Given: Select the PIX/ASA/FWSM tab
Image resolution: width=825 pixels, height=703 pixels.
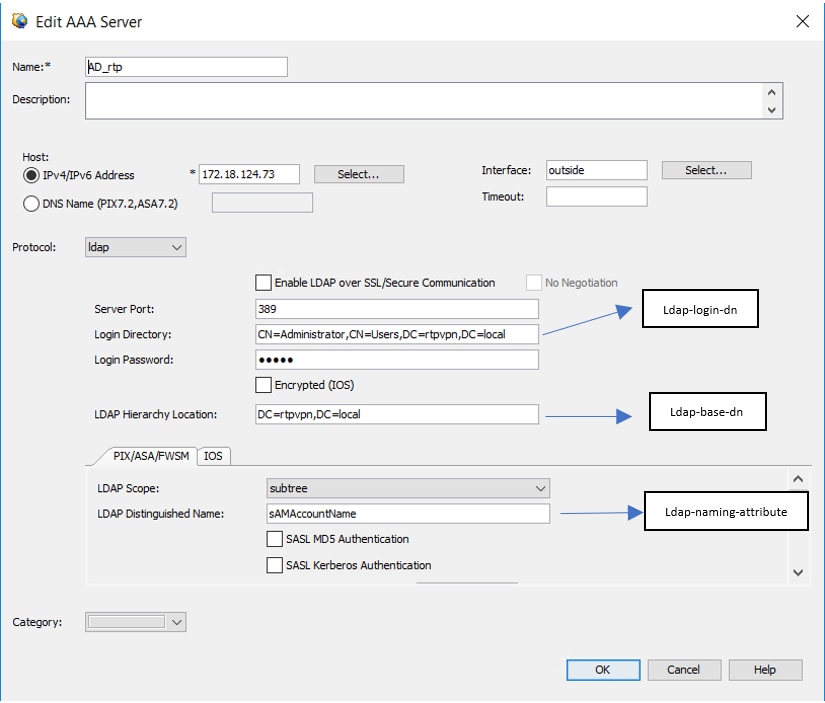Looking at the screenshot, I should click(147, 456).
